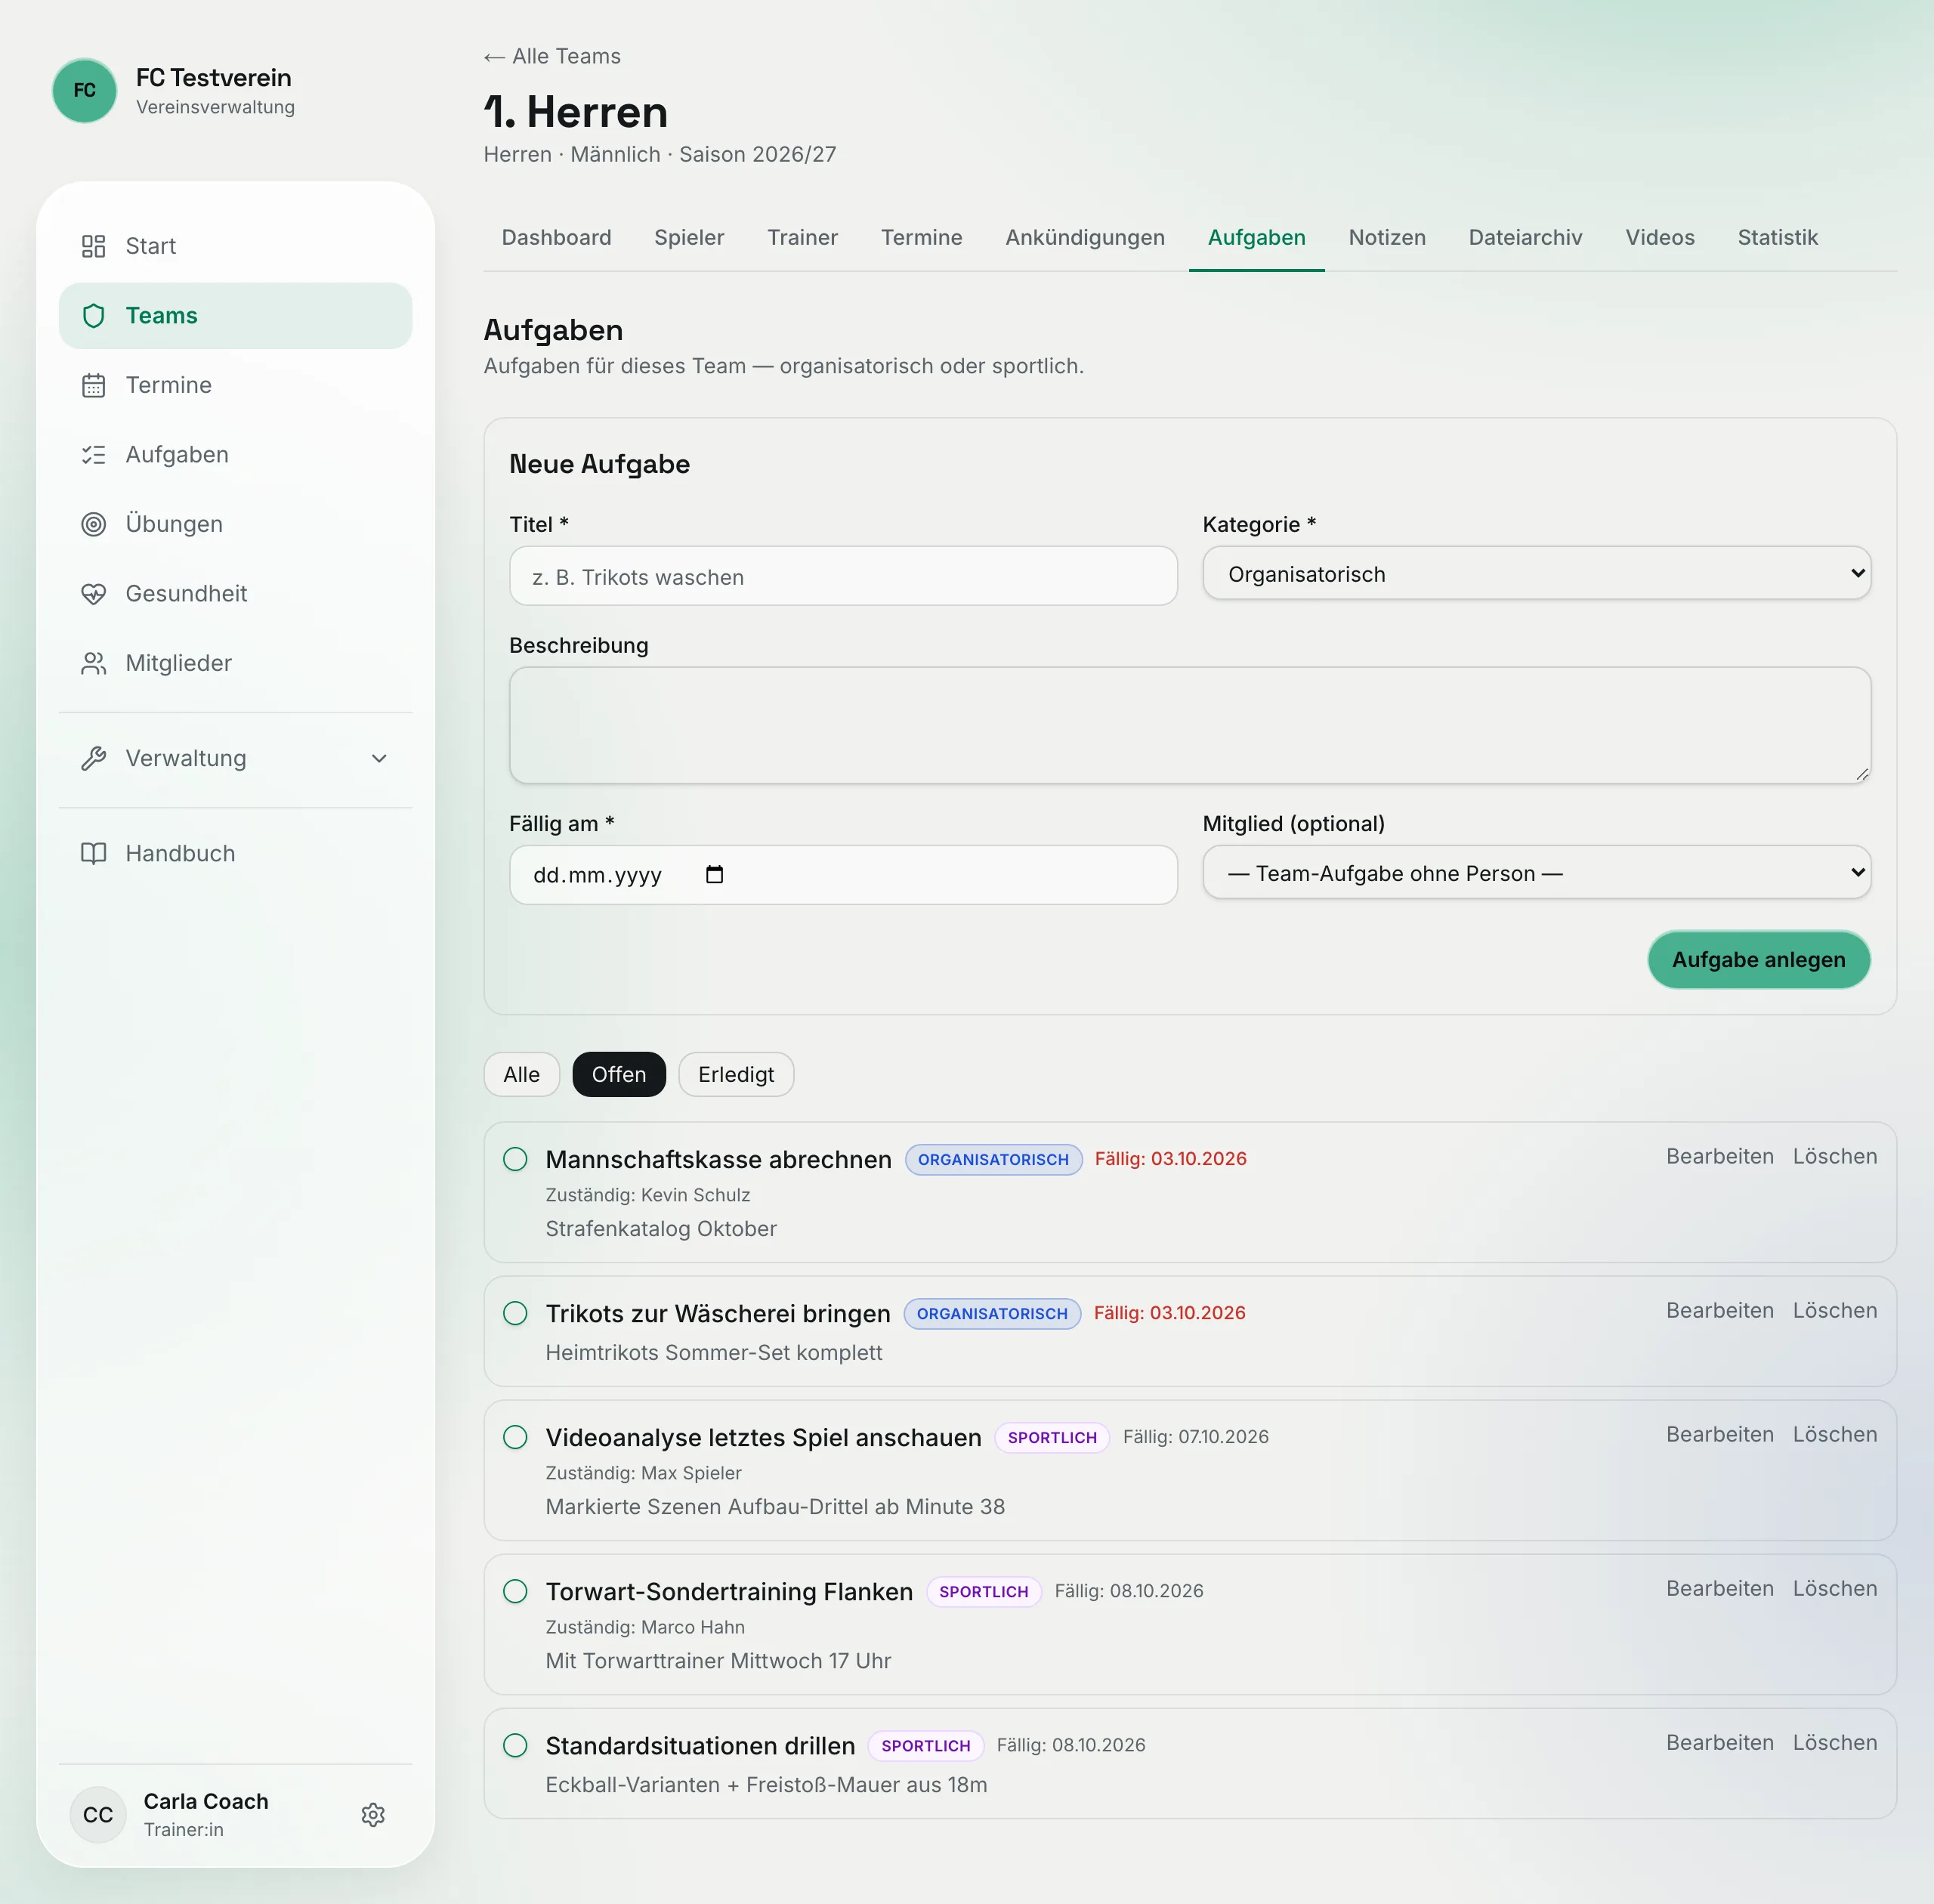Image resolution: width=1934 pixels, height=1904 pixels.
Task: Show all tasks with Alle filter
Action: 521,1074
